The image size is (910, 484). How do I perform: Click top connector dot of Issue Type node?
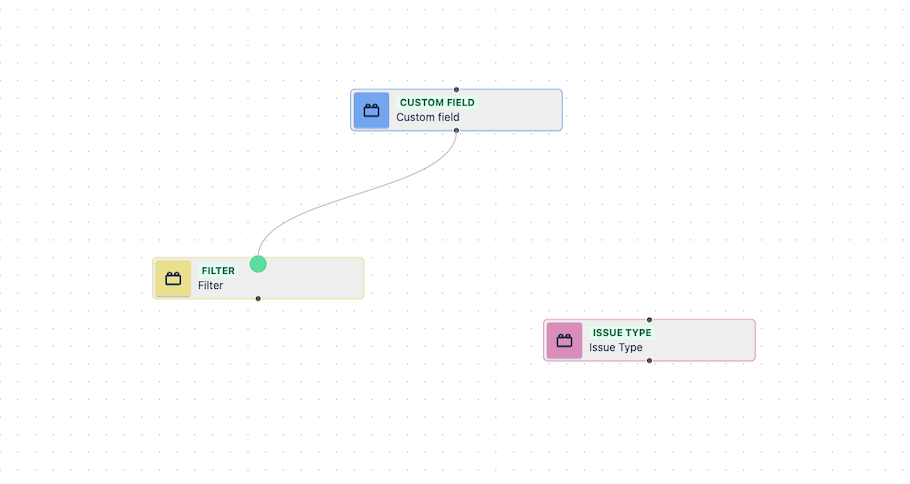649,320
